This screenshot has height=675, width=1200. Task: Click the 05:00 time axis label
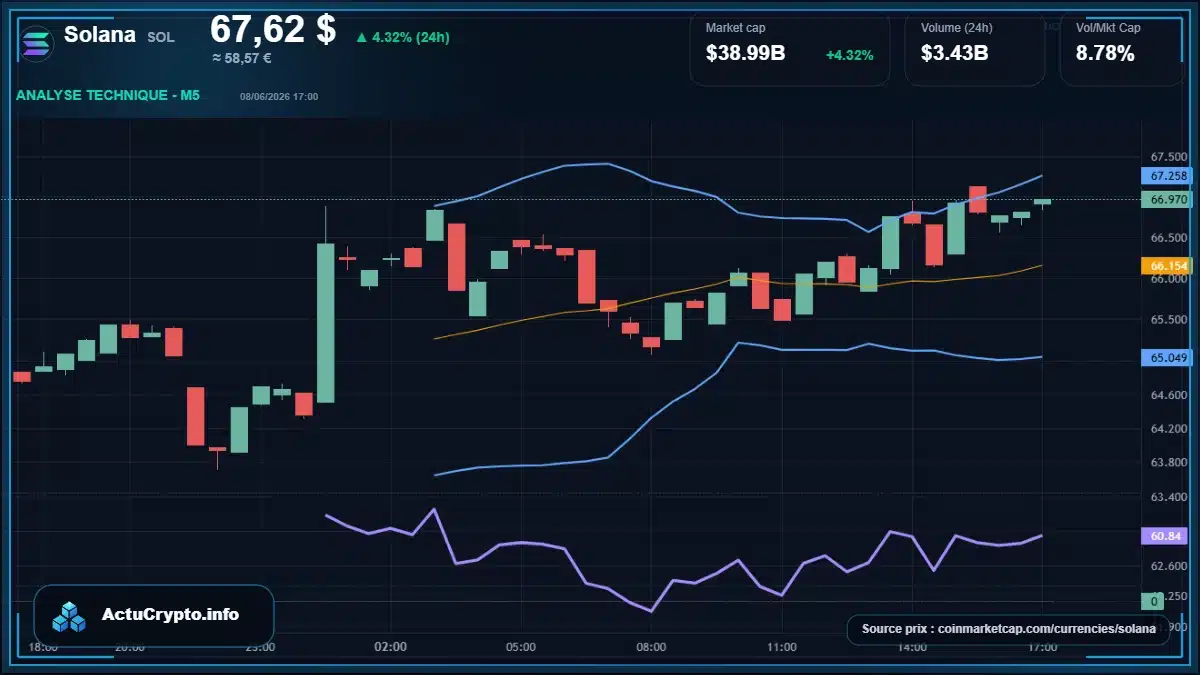pos(521,647)
